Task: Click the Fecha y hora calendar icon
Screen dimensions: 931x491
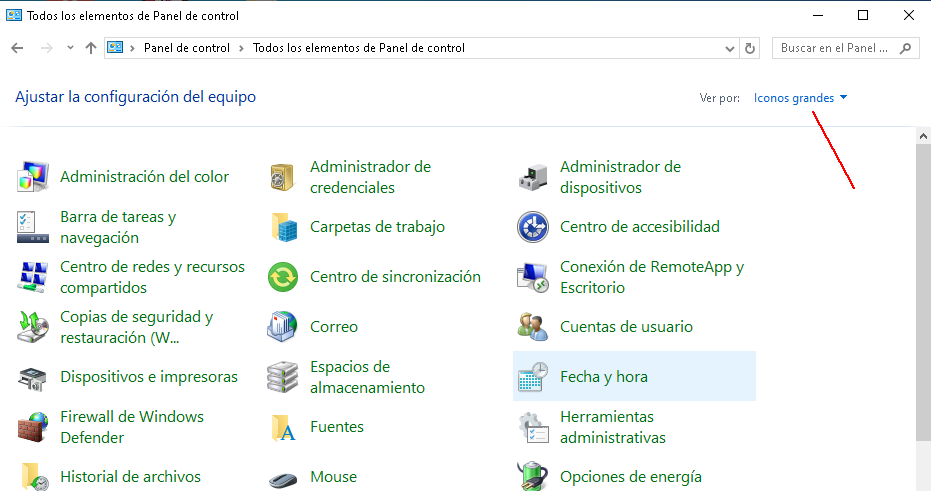Action: click(533, 376)
